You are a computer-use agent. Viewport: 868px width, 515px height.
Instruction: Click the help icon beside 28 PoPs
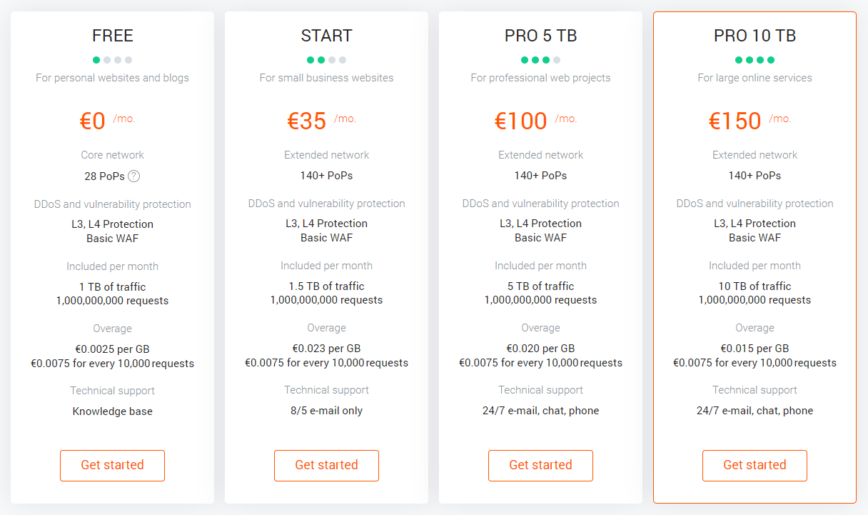(133, 176)
